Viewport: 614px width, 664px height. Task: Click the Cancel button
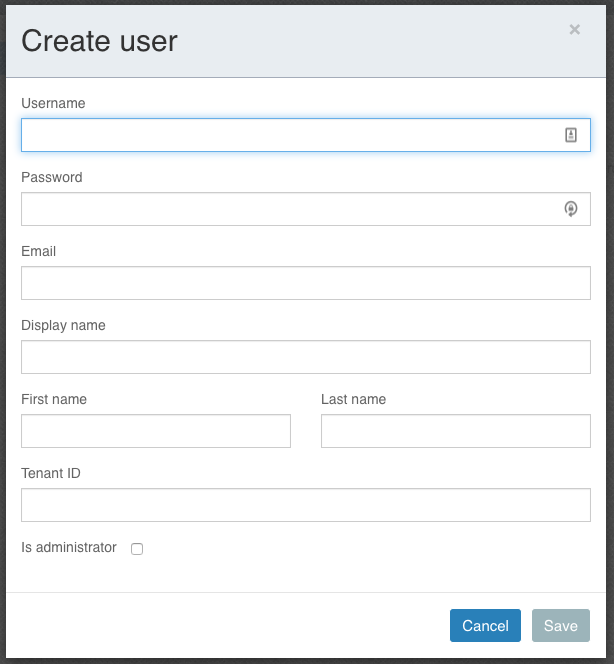(x=485, y=625)
